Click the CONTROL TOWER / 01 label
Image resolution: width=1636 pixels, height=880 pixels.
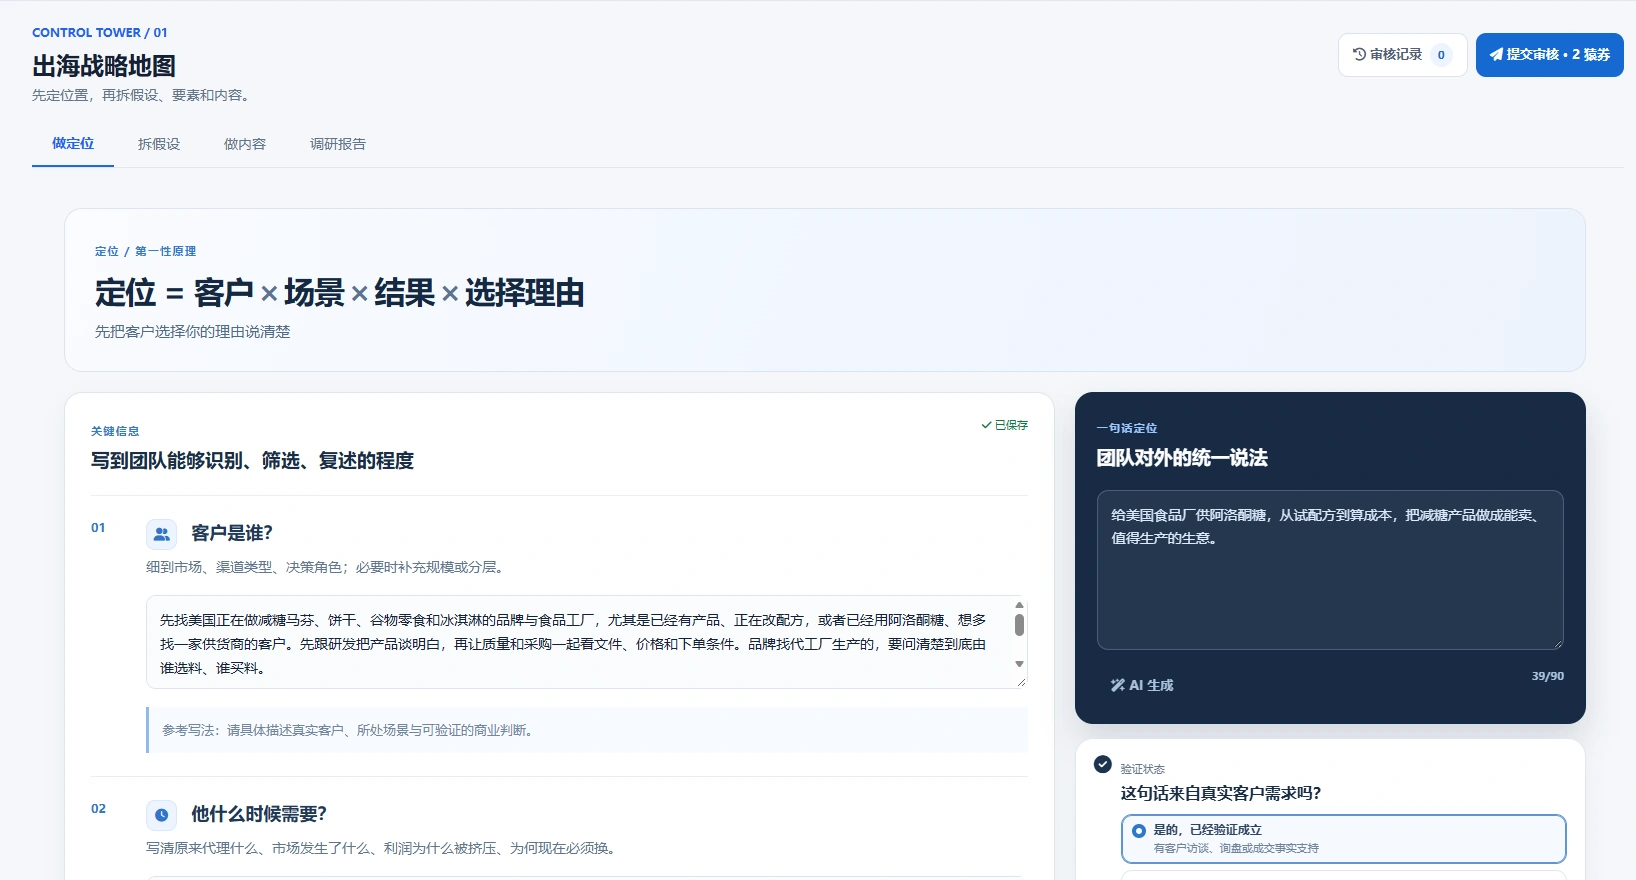point(100,33)
